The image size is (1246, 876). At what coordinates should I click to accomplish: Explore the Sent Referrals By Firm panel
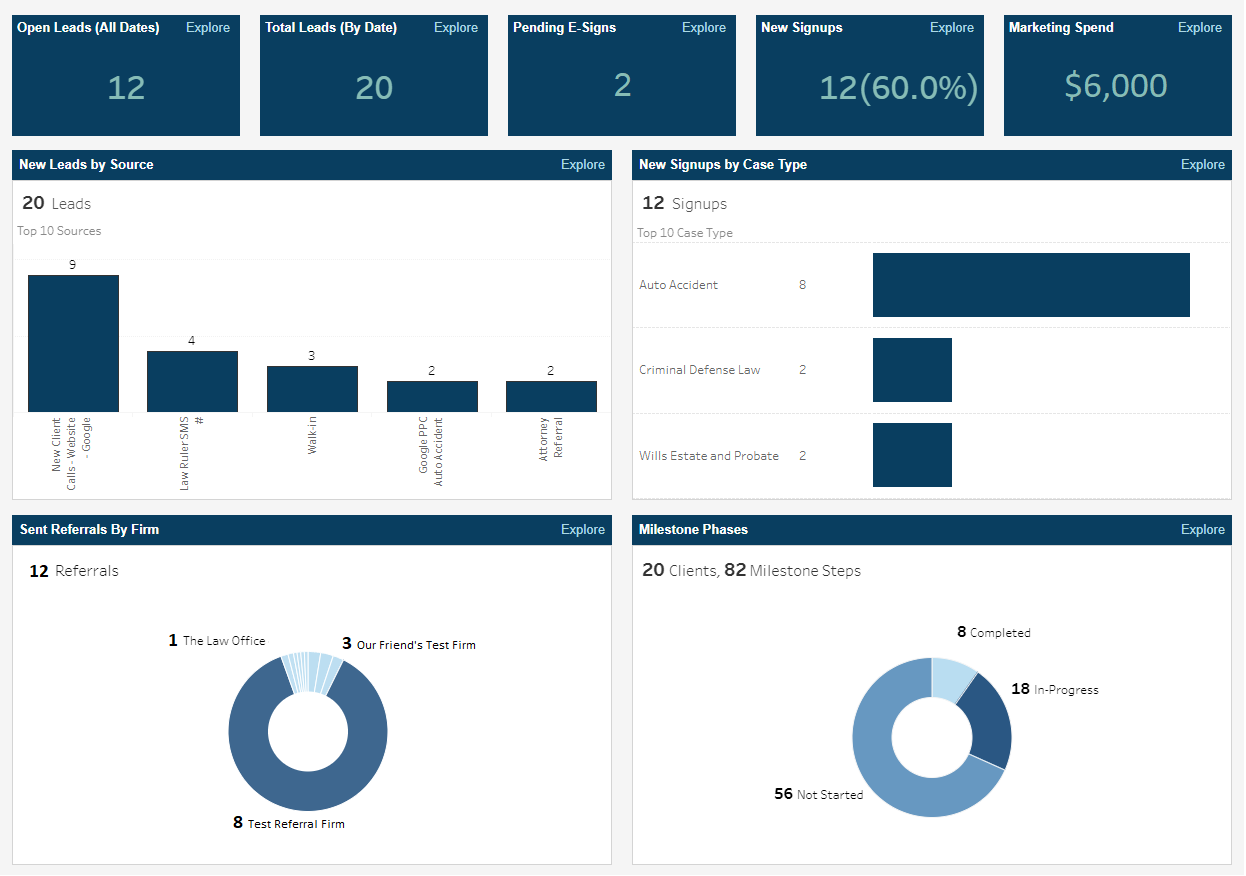point(583,529)
